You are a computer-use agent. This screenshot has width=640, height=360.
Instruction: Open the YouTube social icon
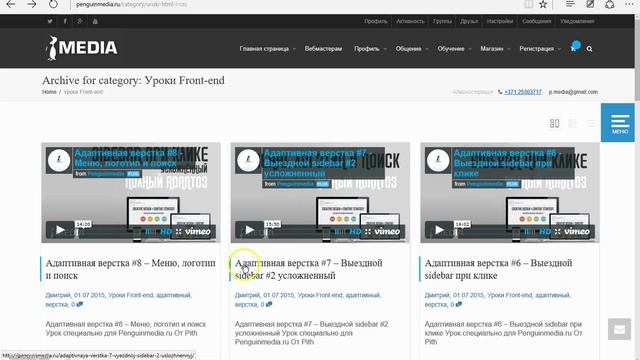(95, 21)
